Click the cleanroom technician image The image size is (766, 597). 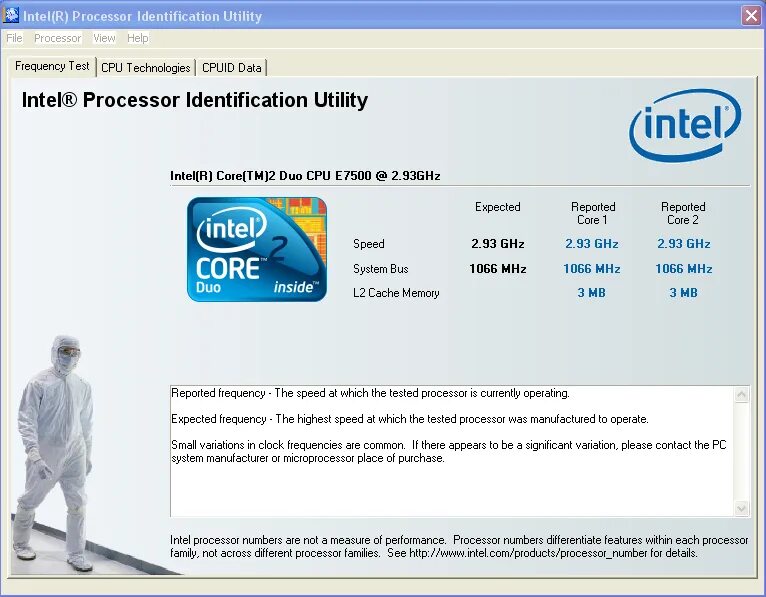click(54, 453)
